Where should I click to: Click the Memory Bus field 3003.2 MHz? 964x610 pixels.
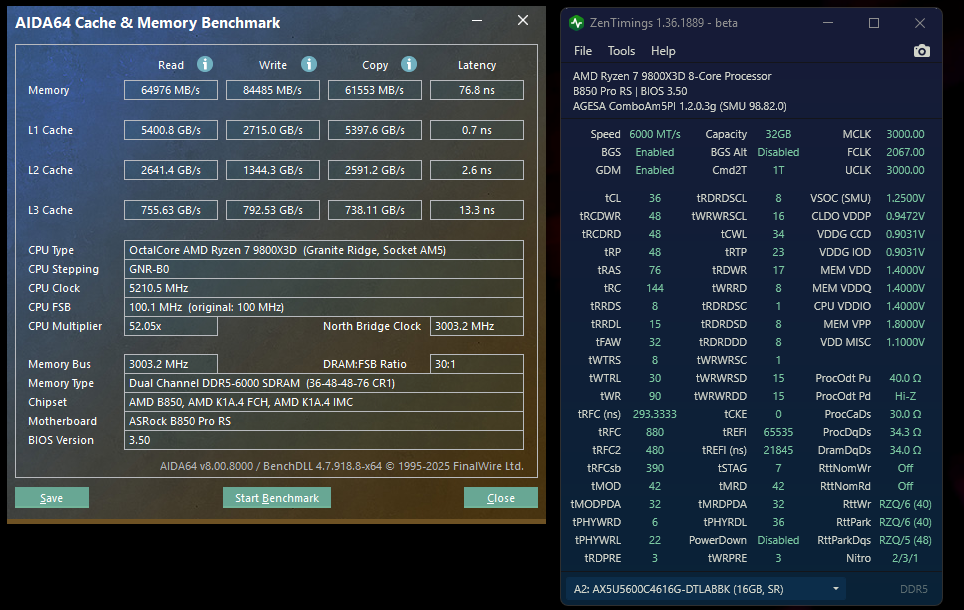[x=171, y=364]
